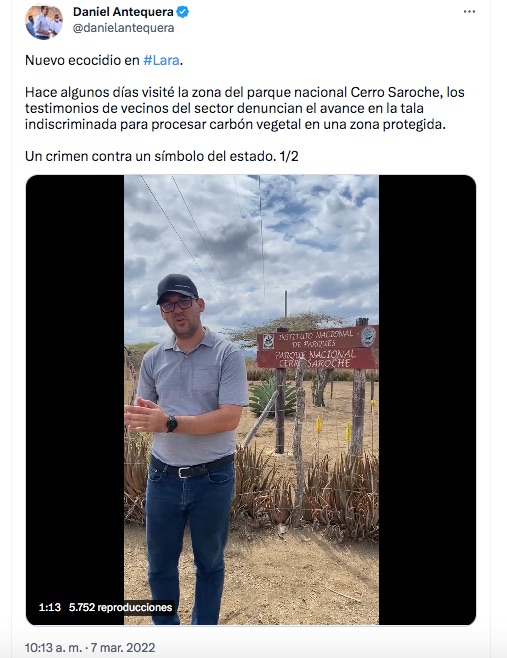Click the 1:13 video duration label

click(x=50, y=607)
